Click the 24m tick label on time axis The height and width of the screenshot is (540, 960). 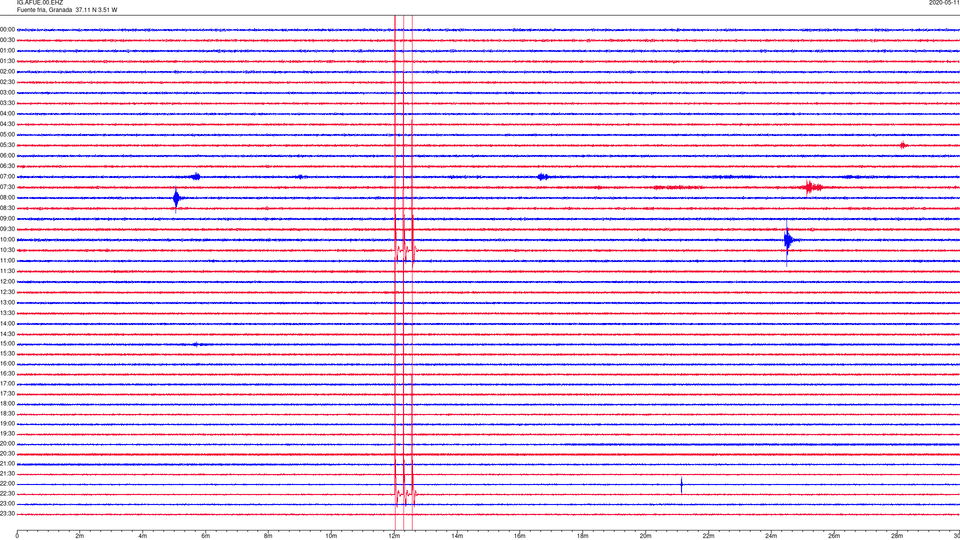[x=771, y=536]
